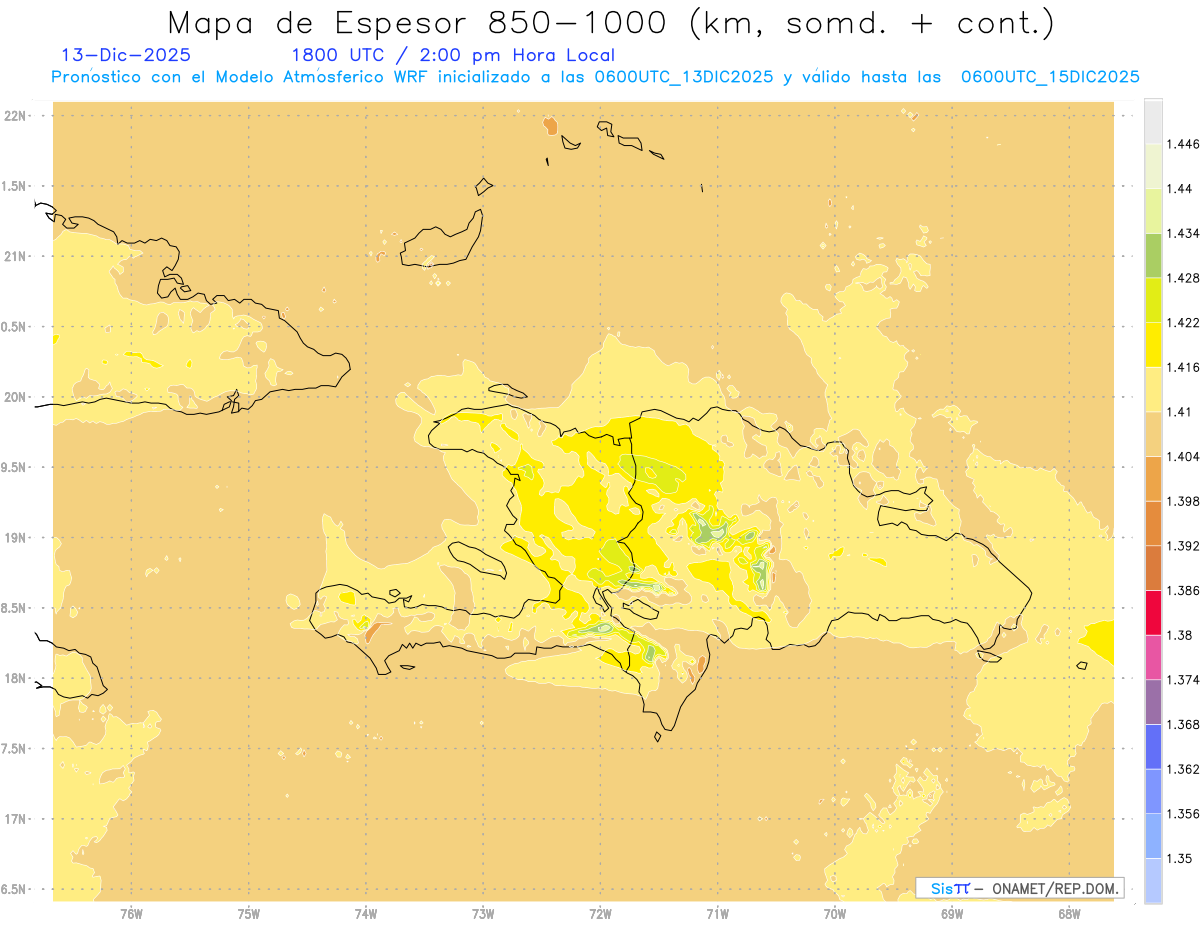Click the '6.5N' latitude label

coord(15,889)
